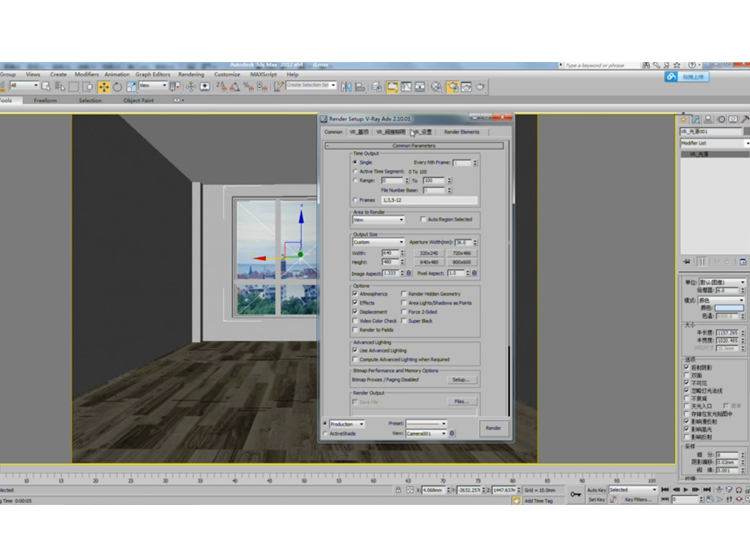Open the Selected key filter dropdown
The image size is (750, 560).
pos(632,490)
